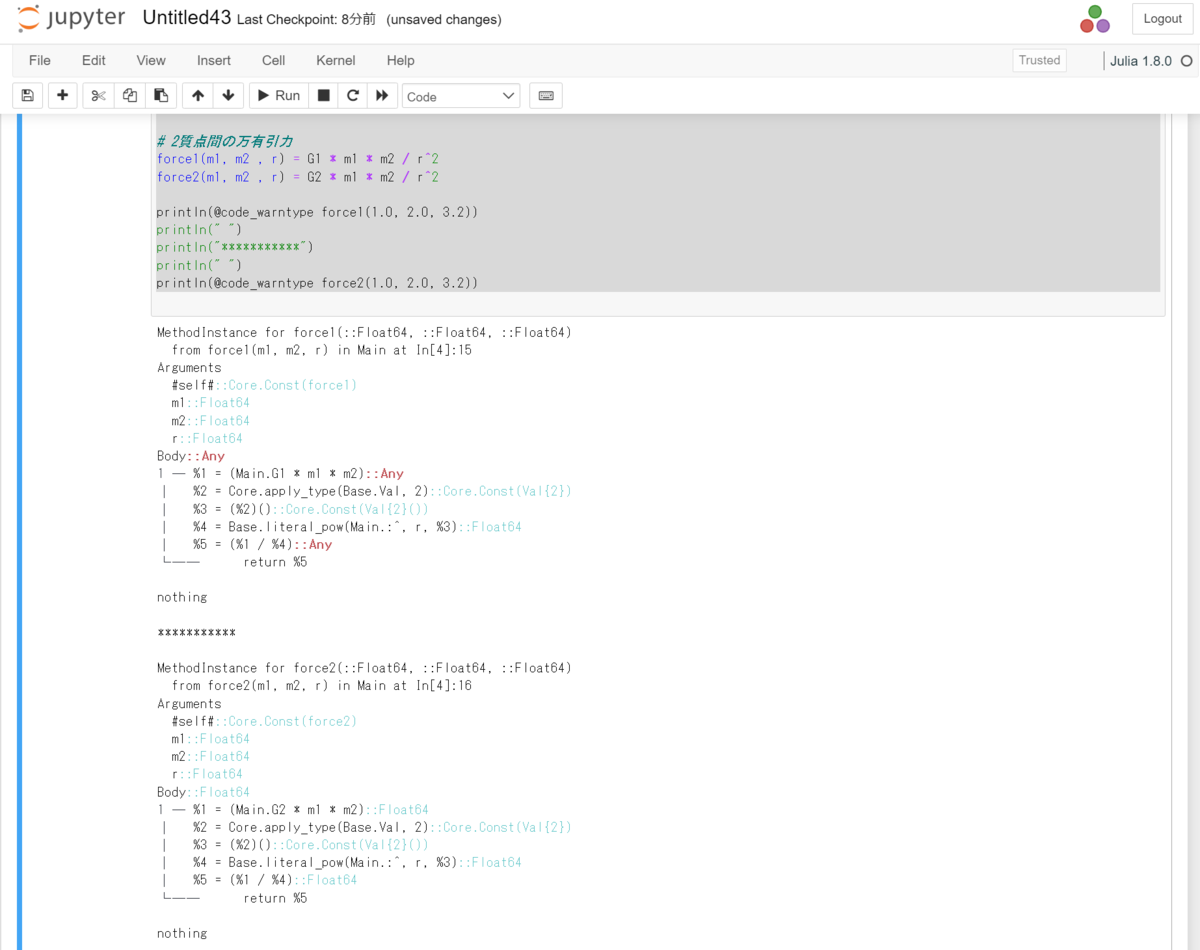Click the Julia logo icon
1200x950 pixels.
pyautogui.click(x=1095, y=19)
